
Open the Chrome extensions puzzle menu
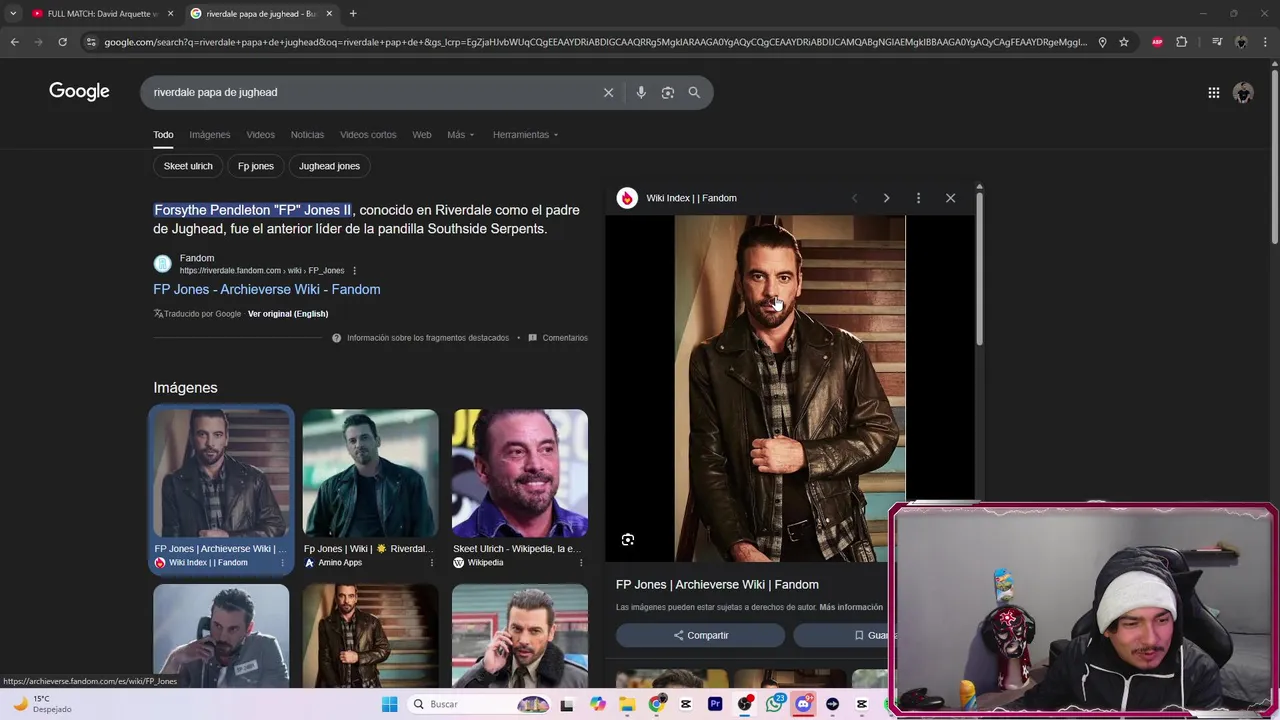(1181, 42)
